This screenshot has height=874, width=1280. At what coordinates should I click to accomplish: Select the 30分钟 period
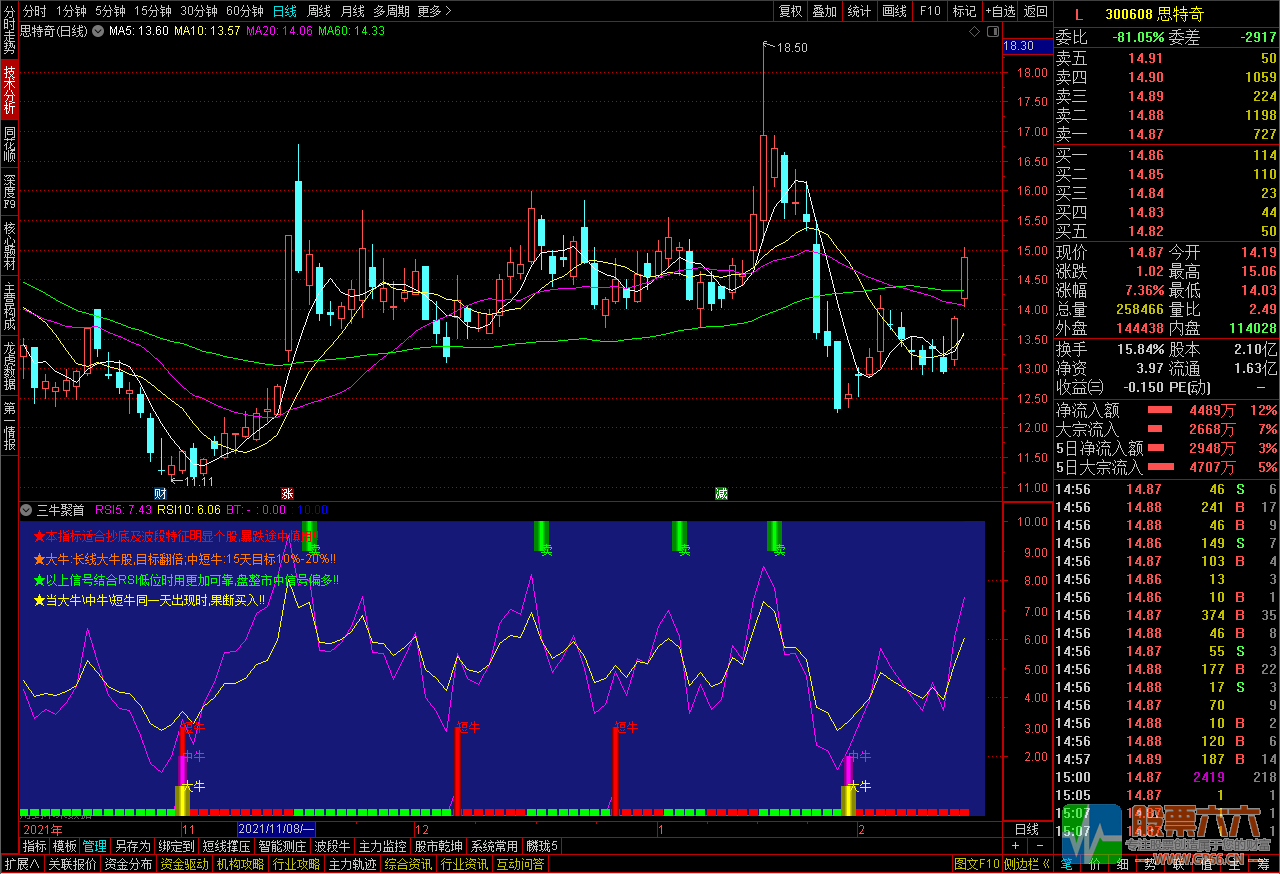coord(198,11)
